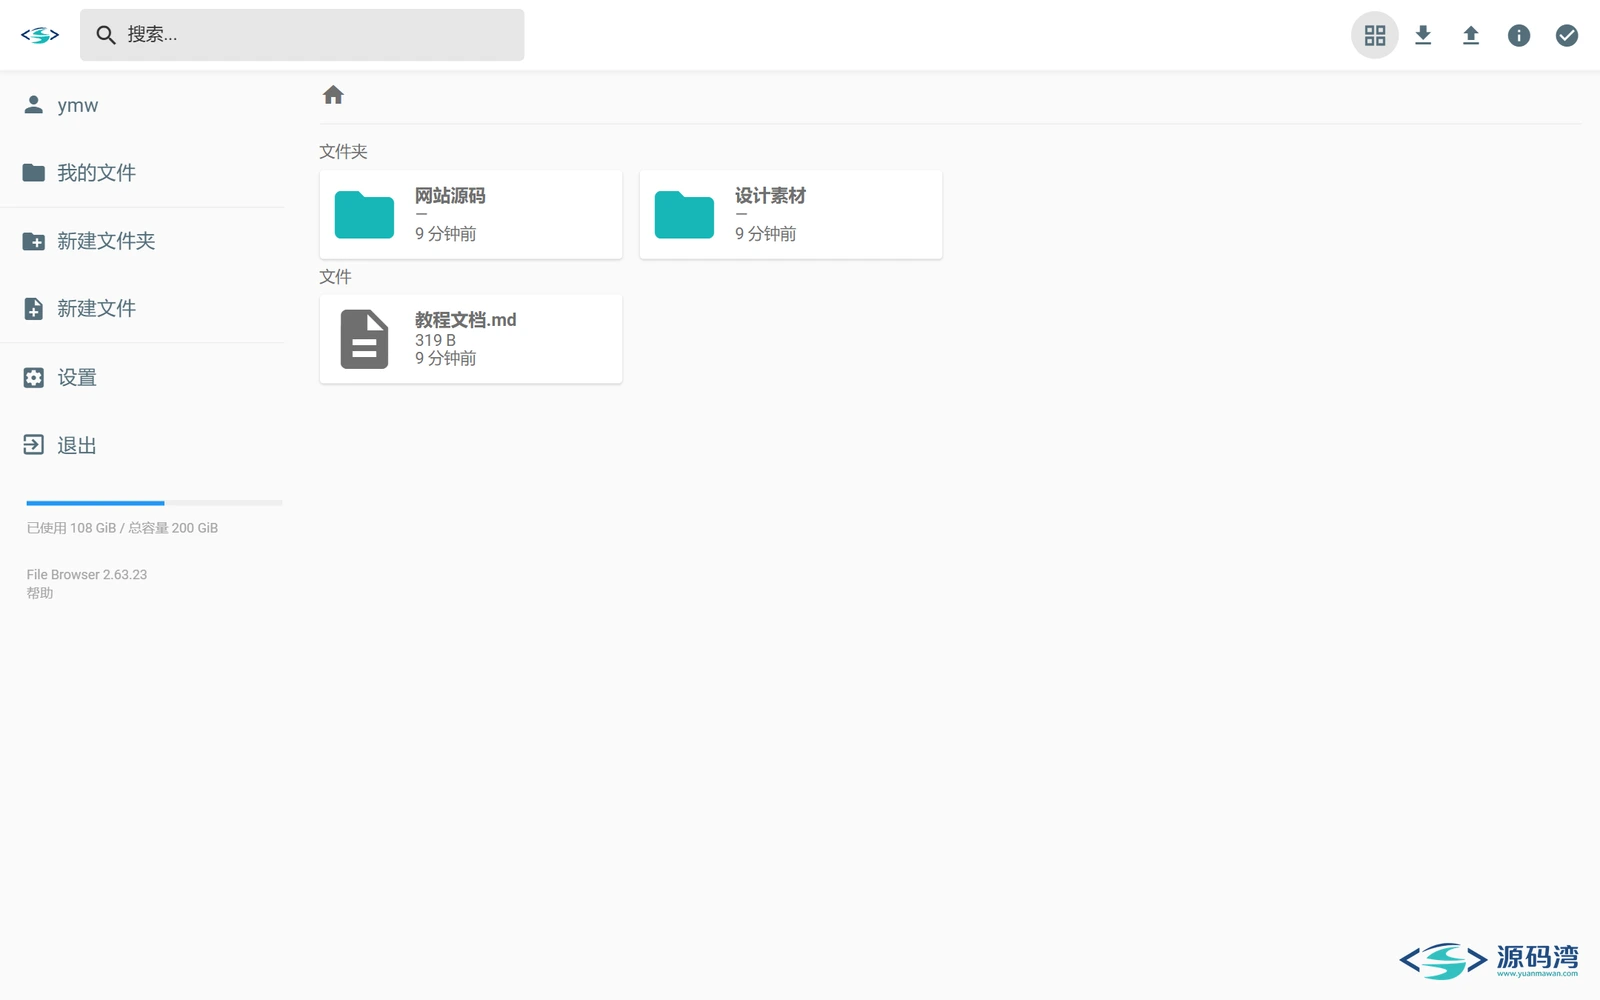
Task: Click the folder icon beside 我的文件
Action: pos(34,173)
